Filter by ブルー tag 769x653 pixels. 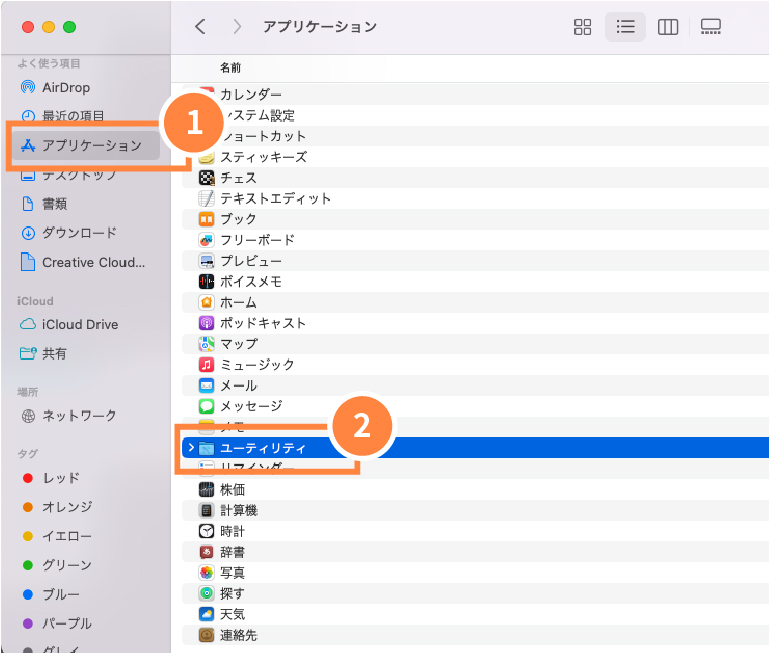51,594
